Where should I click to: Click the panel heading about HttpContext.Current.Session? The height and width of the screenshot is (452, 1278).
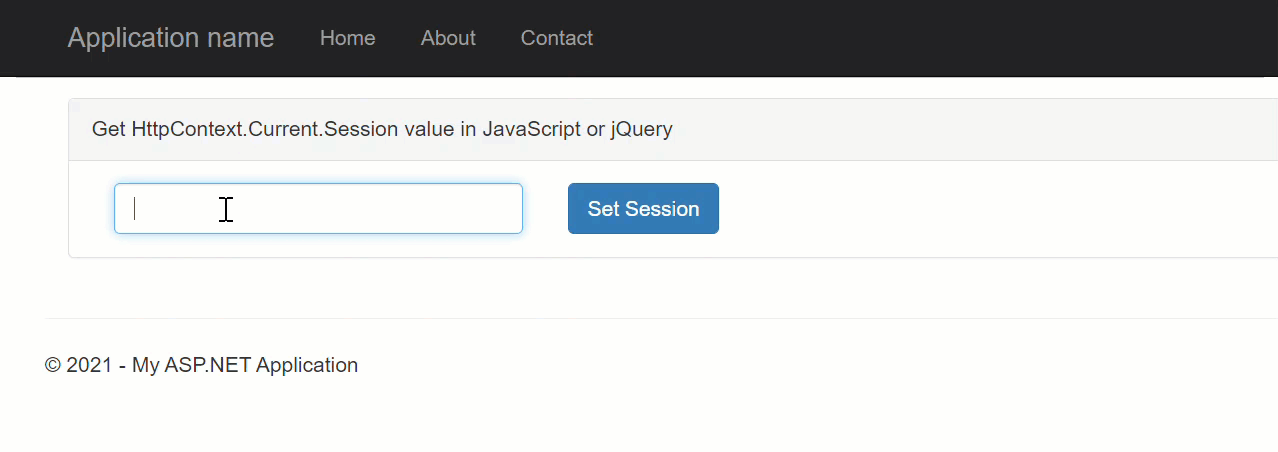382,129
